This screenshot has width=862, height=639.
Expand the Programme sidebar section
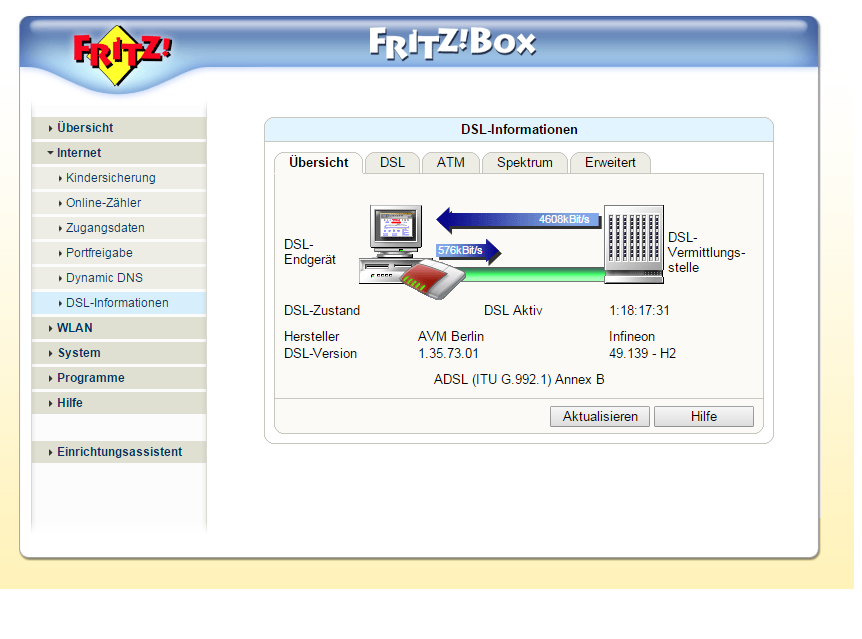[x=119, y=378]
